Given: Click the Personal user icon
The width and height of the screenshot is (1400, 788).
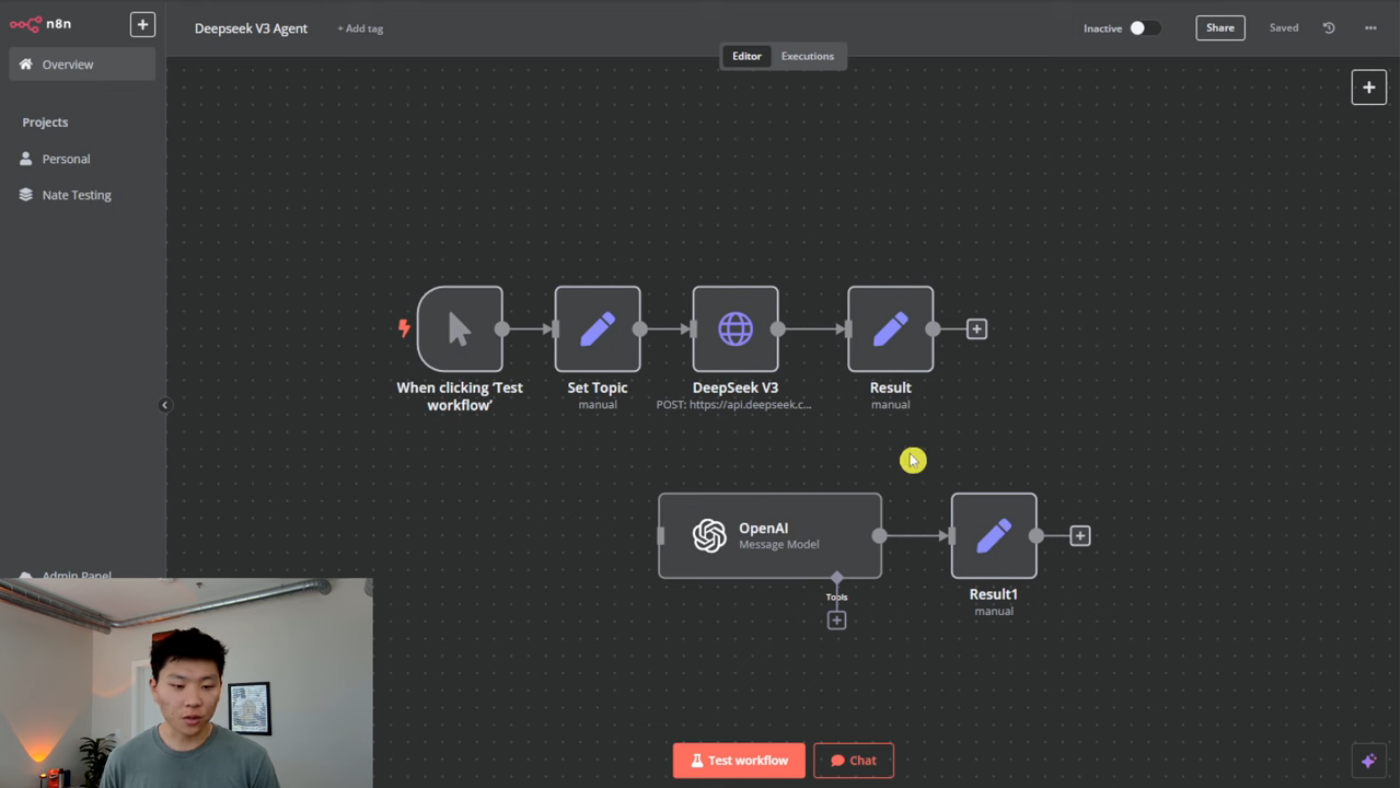Looking at the screenshot, I should pyautogui.click(x=26, y=158).
